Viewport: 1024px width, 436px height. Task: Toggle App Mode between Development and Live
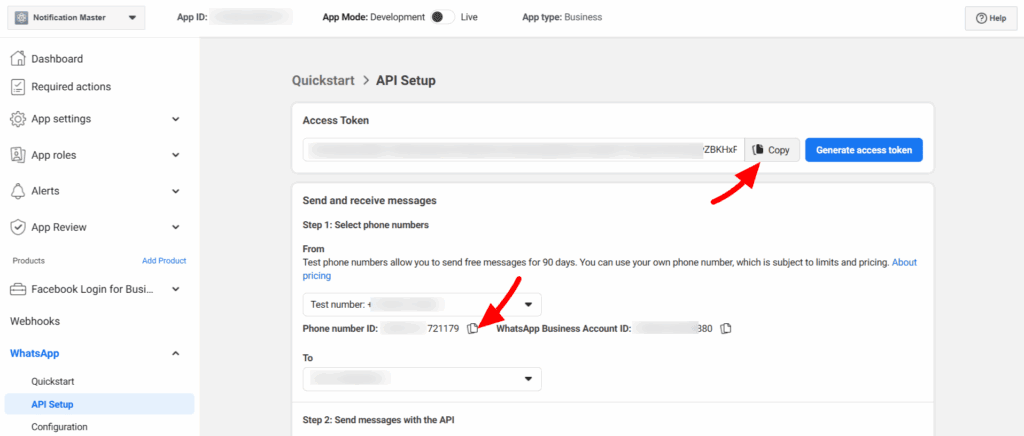click(x=443, y=17)
